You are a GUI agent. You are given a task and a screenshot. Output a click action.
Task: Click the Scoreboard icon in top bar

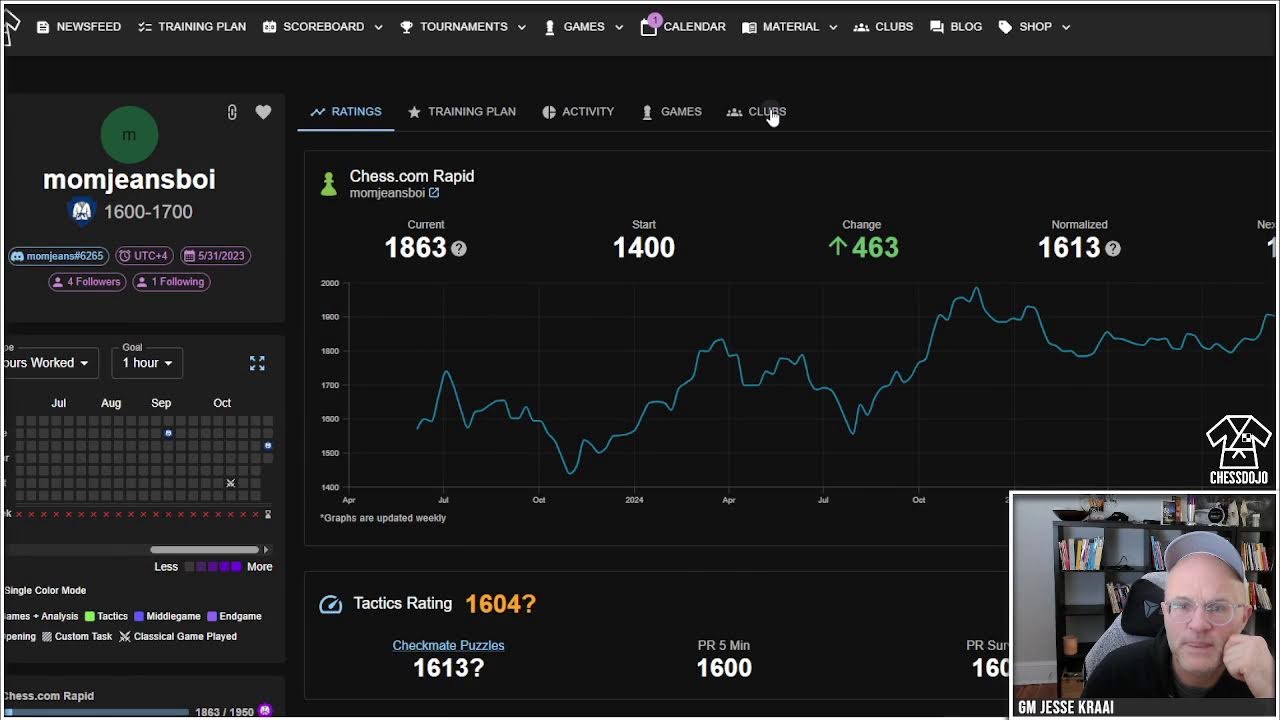click(x=269, y=27)
